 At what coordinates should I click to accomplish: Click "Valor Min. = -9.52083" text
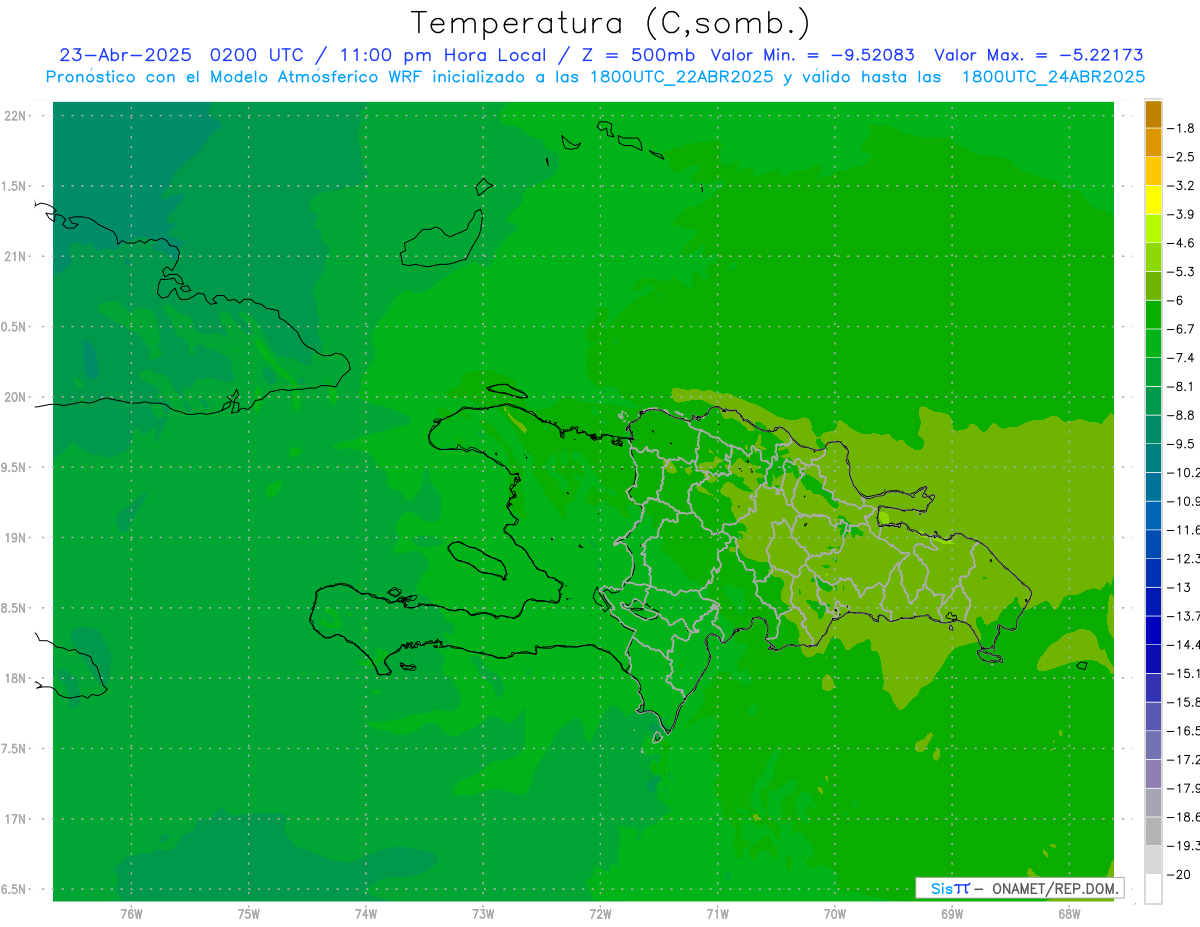click(x=812, y=55)
